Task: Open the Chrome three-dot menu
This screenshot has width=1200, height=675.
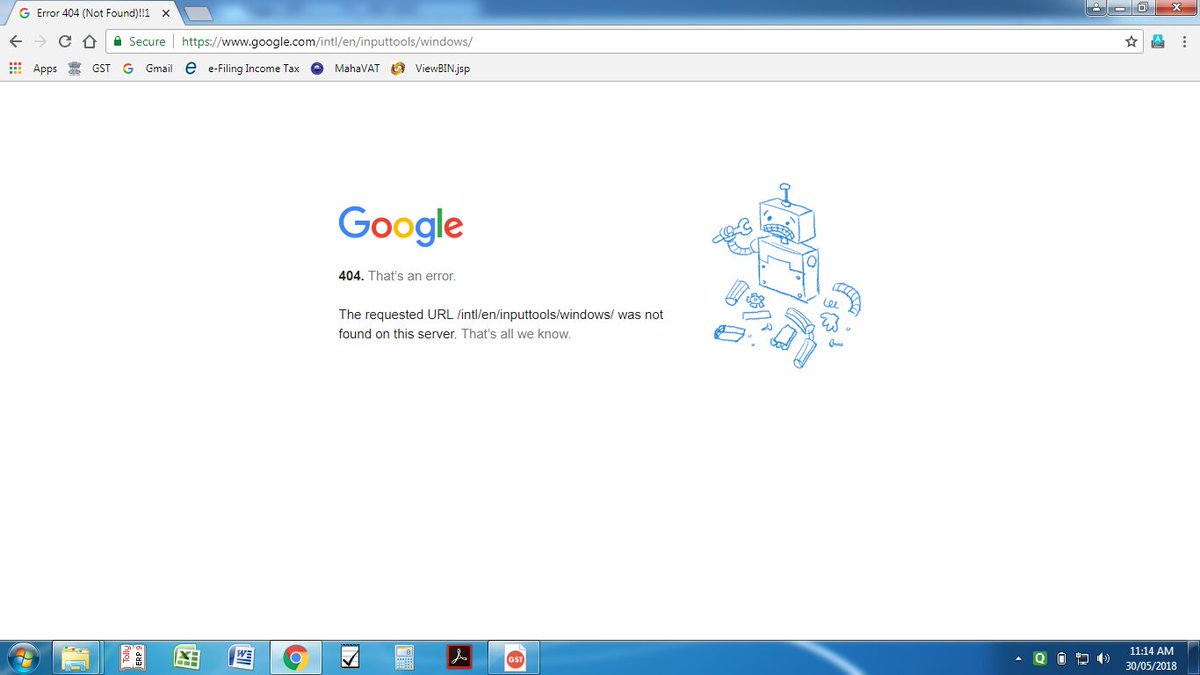Action: point(1184,42)
